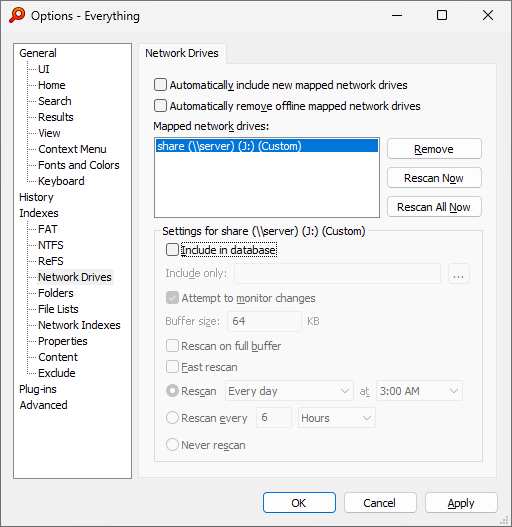Open the Properties indexes page

click(x=63, y=341)
